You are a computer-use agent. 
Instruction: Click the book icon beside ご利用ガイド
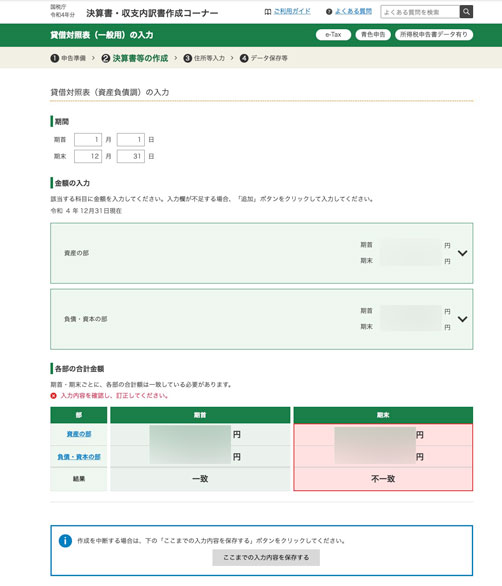pos(268,12)
